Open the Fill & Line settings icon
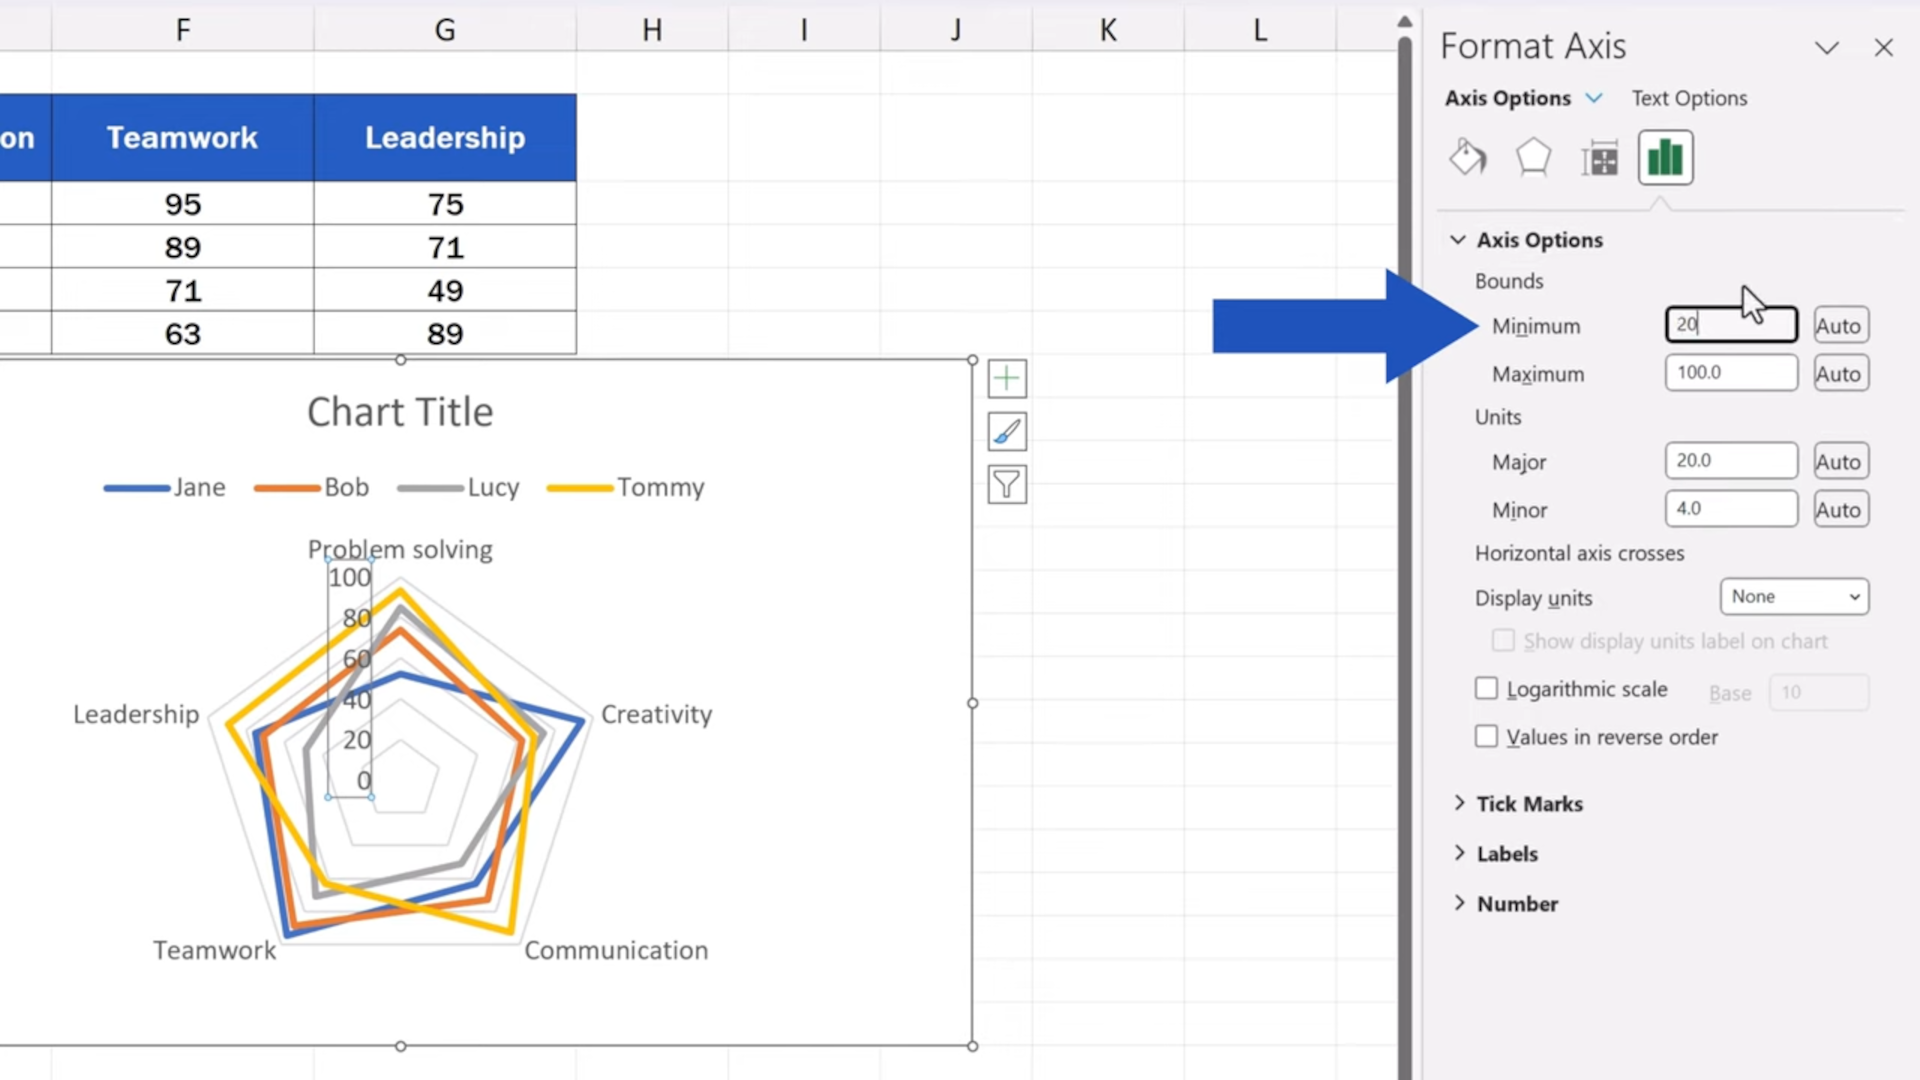The width and height of the screenshot is (1920, 1080). tap(1467, 157)
